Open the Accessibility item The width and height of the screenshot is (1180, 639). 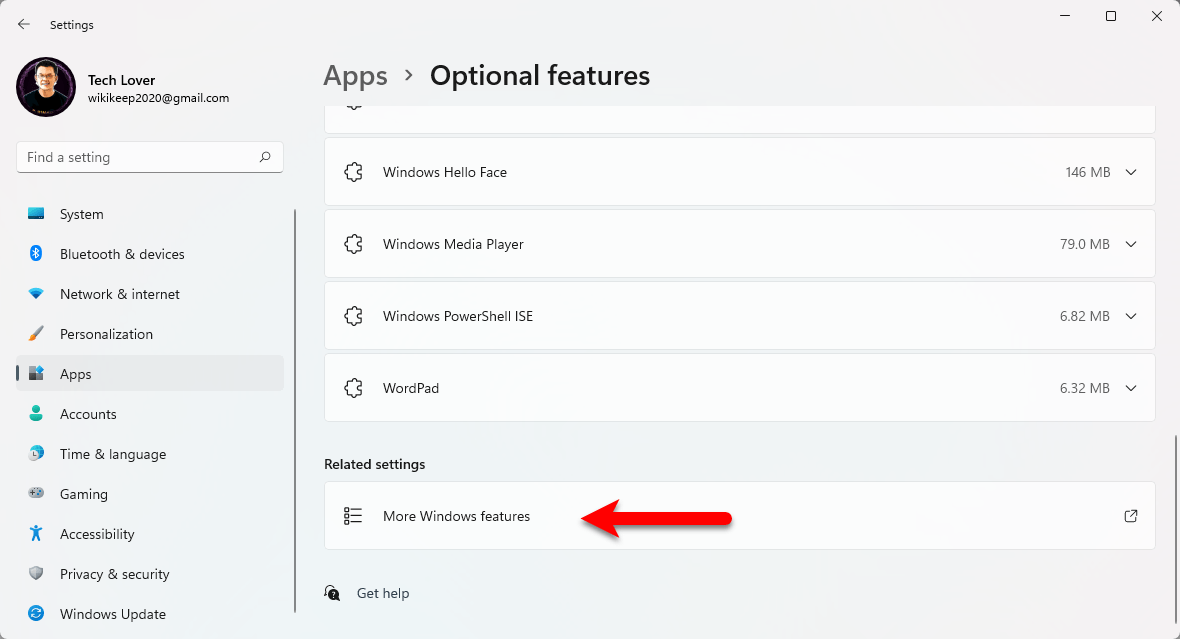pyautogui.click(x=150, y=534)
